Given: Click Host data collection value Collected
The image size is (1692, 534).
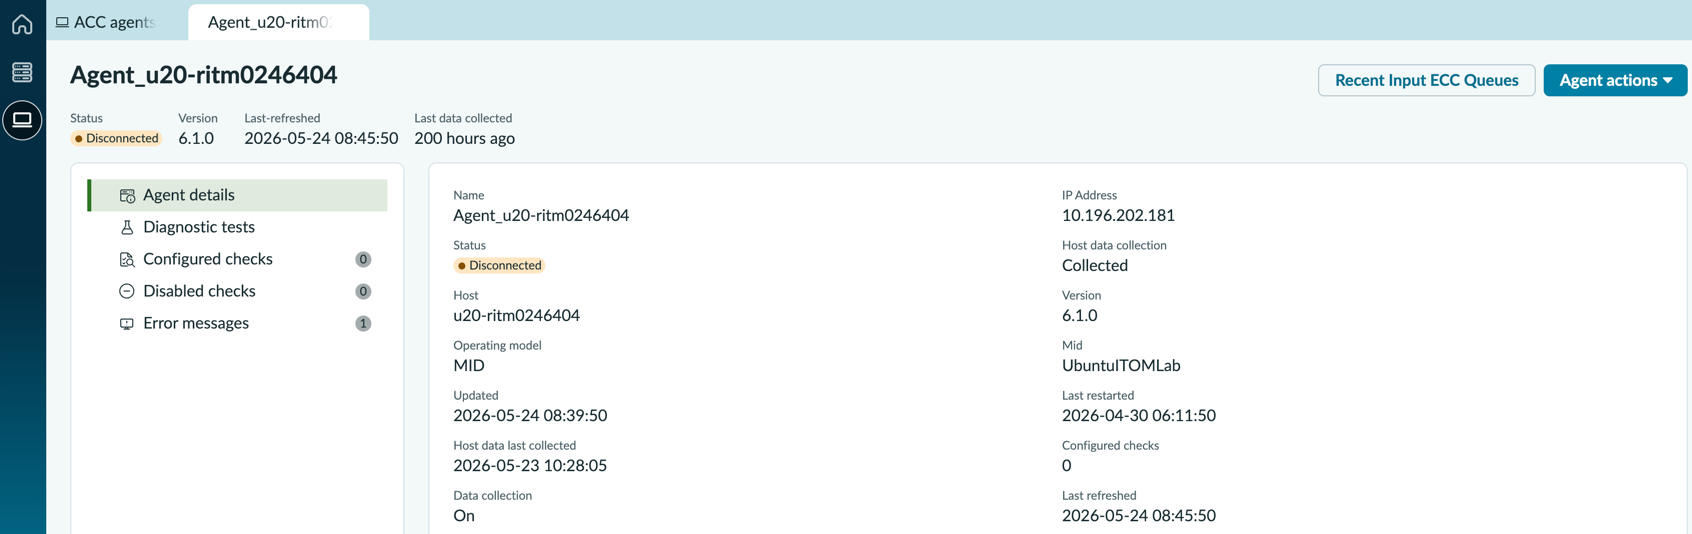Looking at the screenshot, I should [x=1095, y=265].
